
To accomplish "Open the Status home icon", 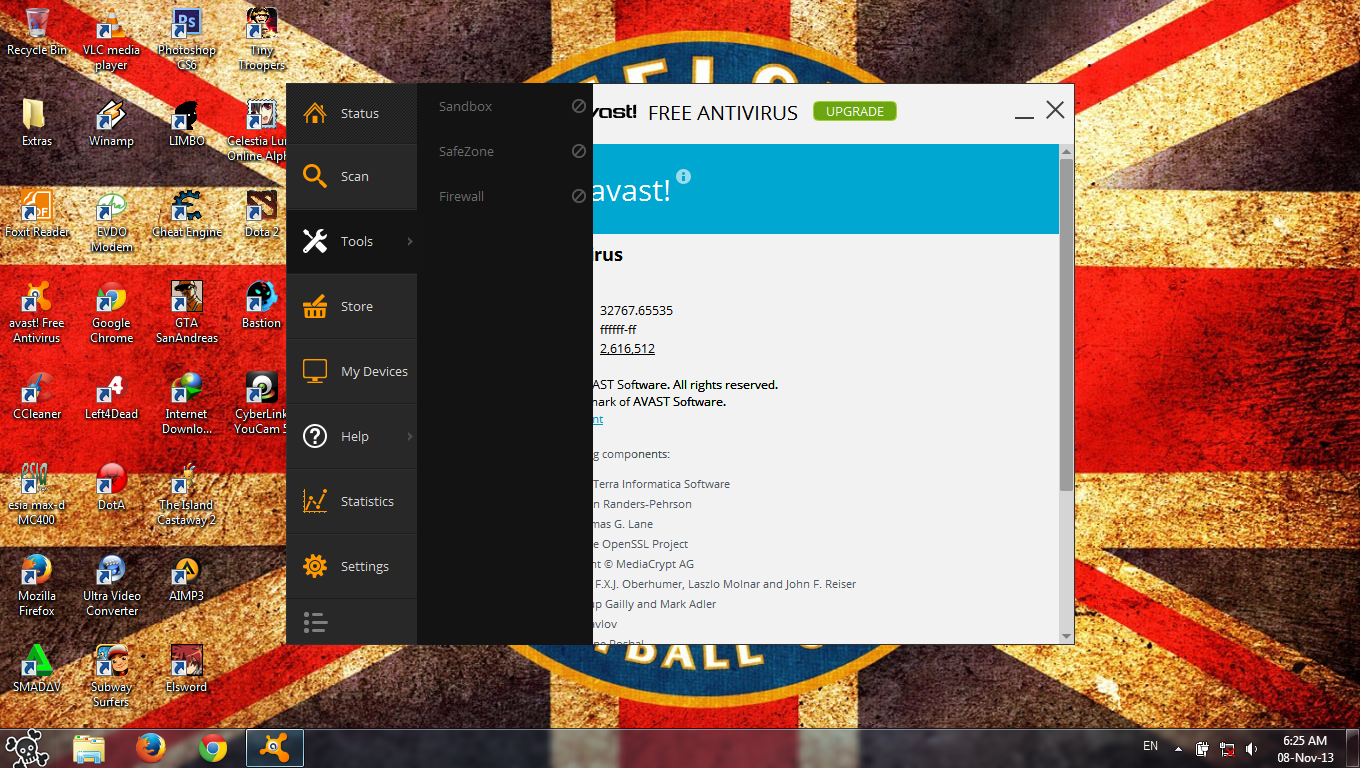I will (315, 112).
